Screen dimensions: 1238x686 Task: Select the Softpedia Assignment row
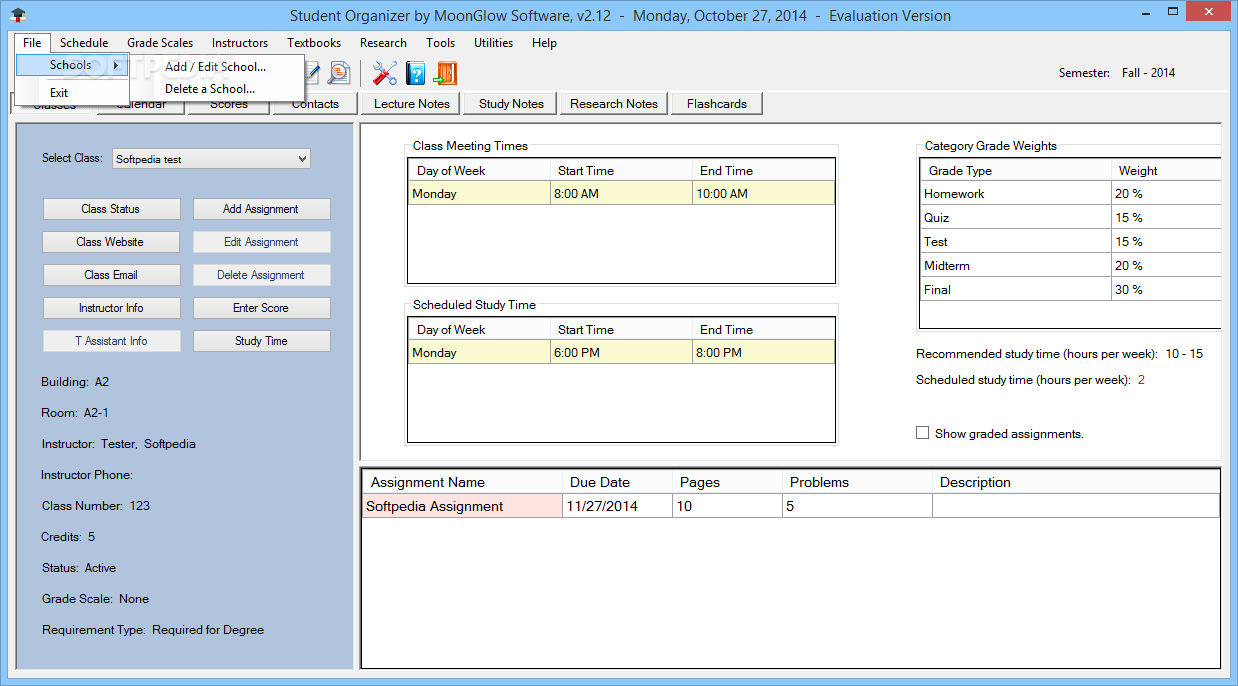pos(790,506)
